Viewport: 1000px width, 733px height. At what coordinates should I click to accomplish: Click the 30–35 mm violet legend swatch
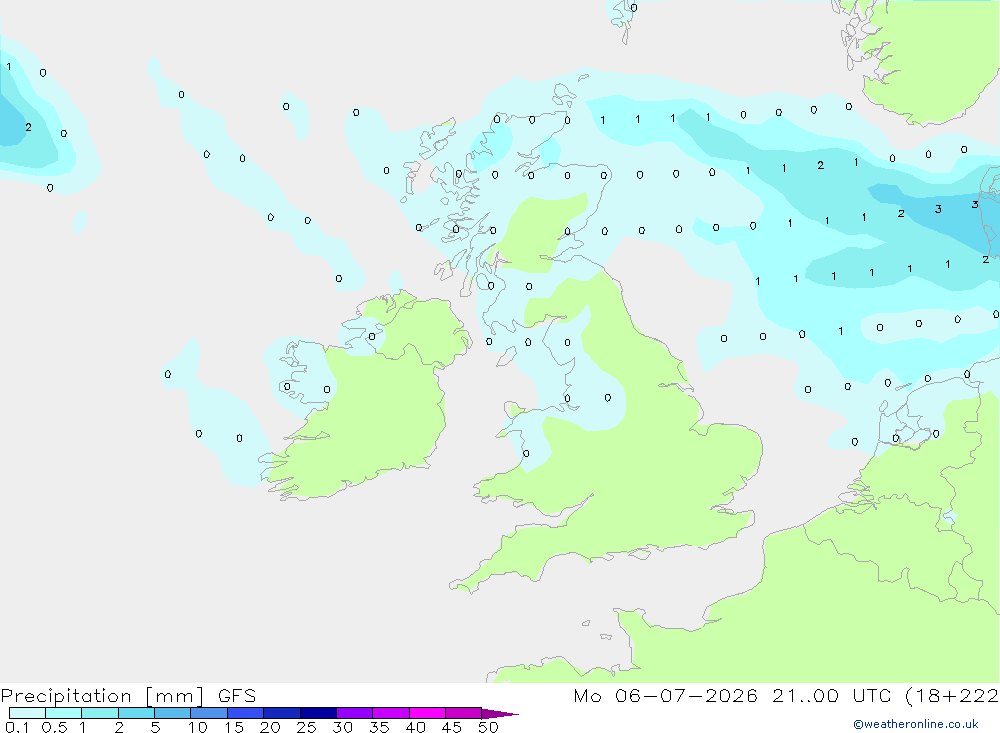[x=355, y=713]
